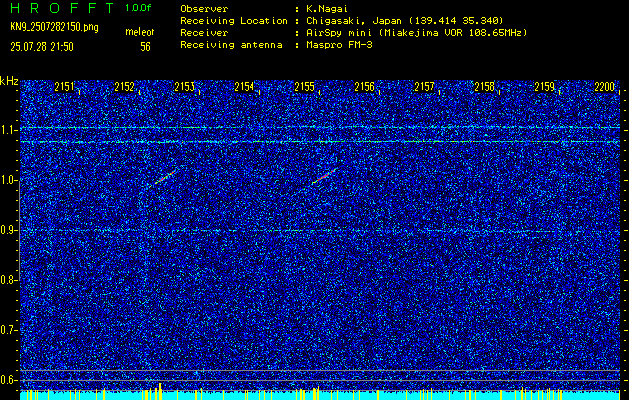Click the kHz axis unit label
The height and width of the screenshot is (400, 629).
9,81
